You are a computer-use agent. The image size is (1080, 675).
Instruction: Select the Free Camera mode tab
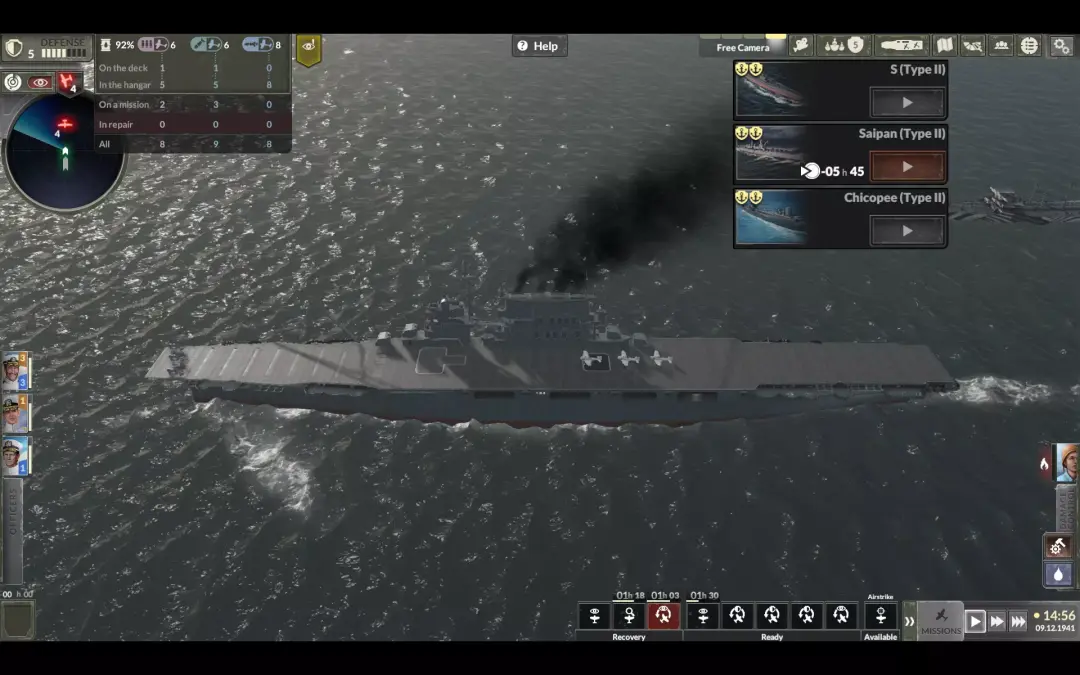click(742, 47)
